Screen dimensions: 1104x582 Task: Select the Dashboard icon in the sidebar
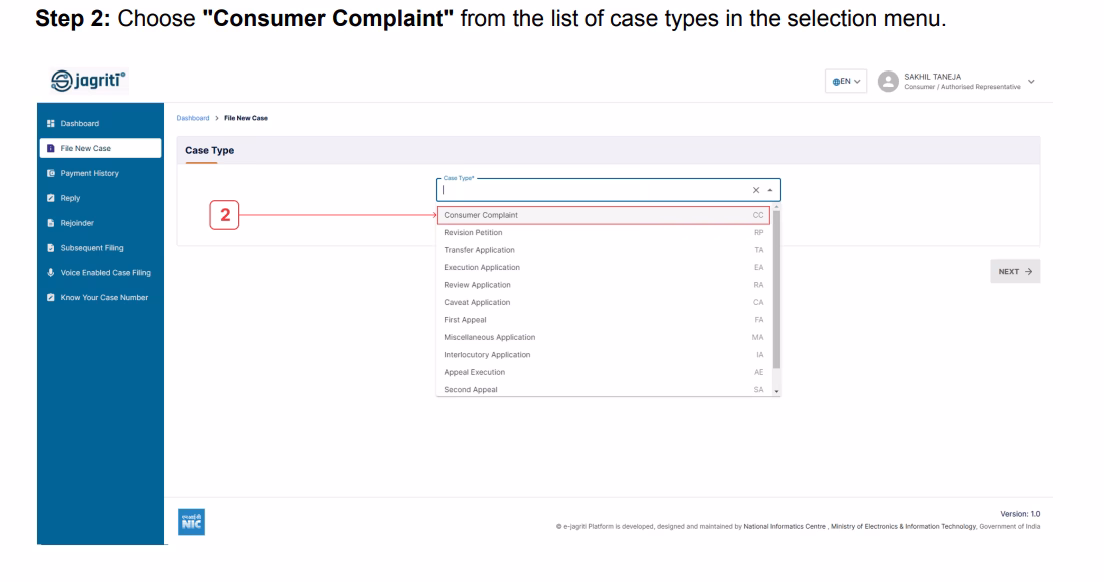[48, 124]
